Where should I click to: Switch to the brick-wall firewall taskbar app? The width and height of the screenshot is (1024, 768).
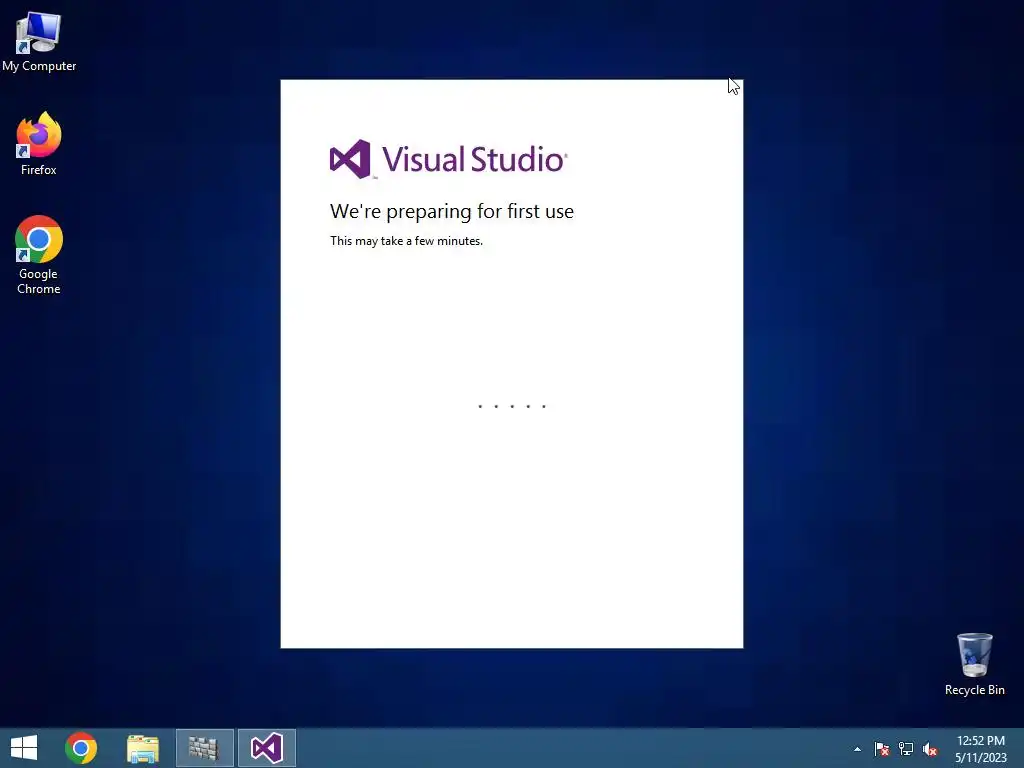click(204, 748)
